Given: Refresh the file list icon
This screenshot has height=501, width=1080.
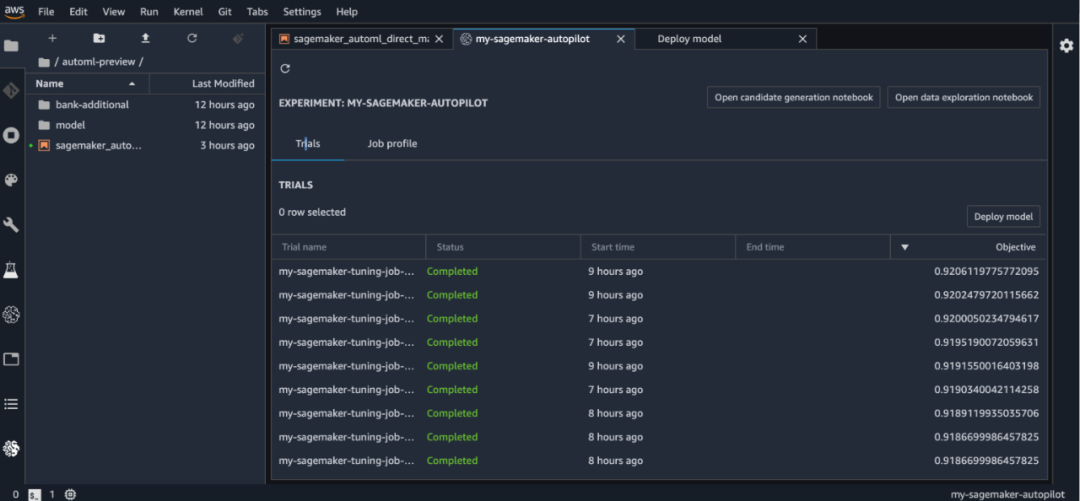Looking at the screenshot, I should (192, 39).
